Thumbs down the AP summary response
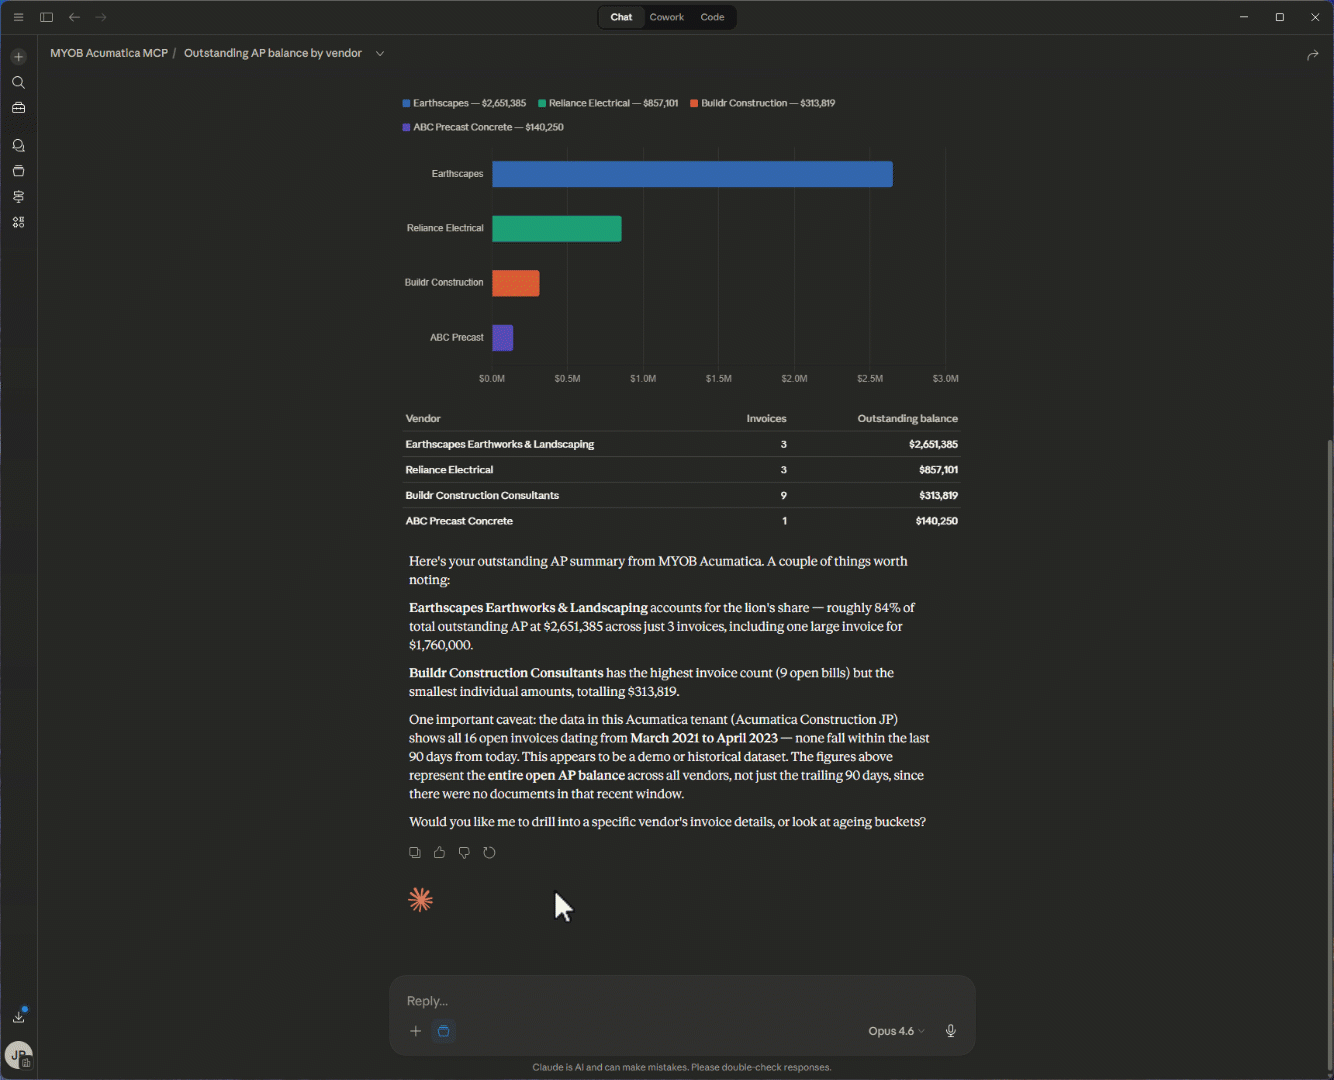 point(464,852)
